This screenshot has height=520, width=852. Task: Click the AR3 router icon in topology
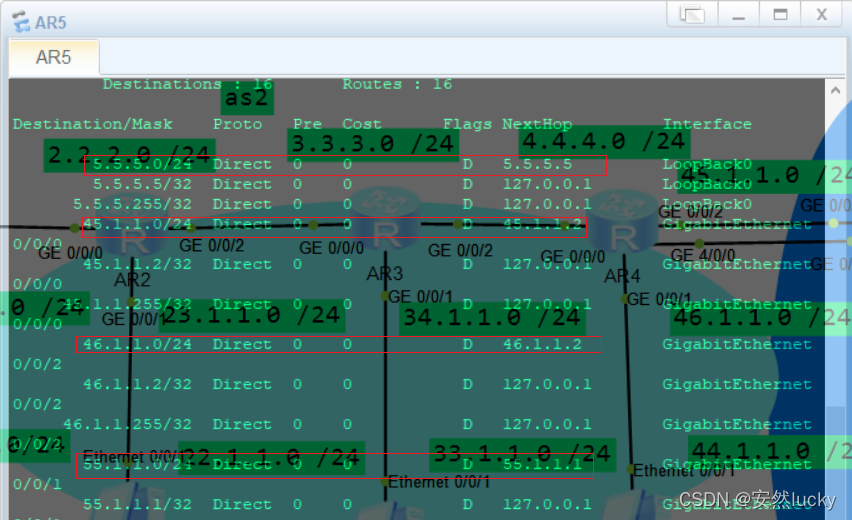[386, 217]
